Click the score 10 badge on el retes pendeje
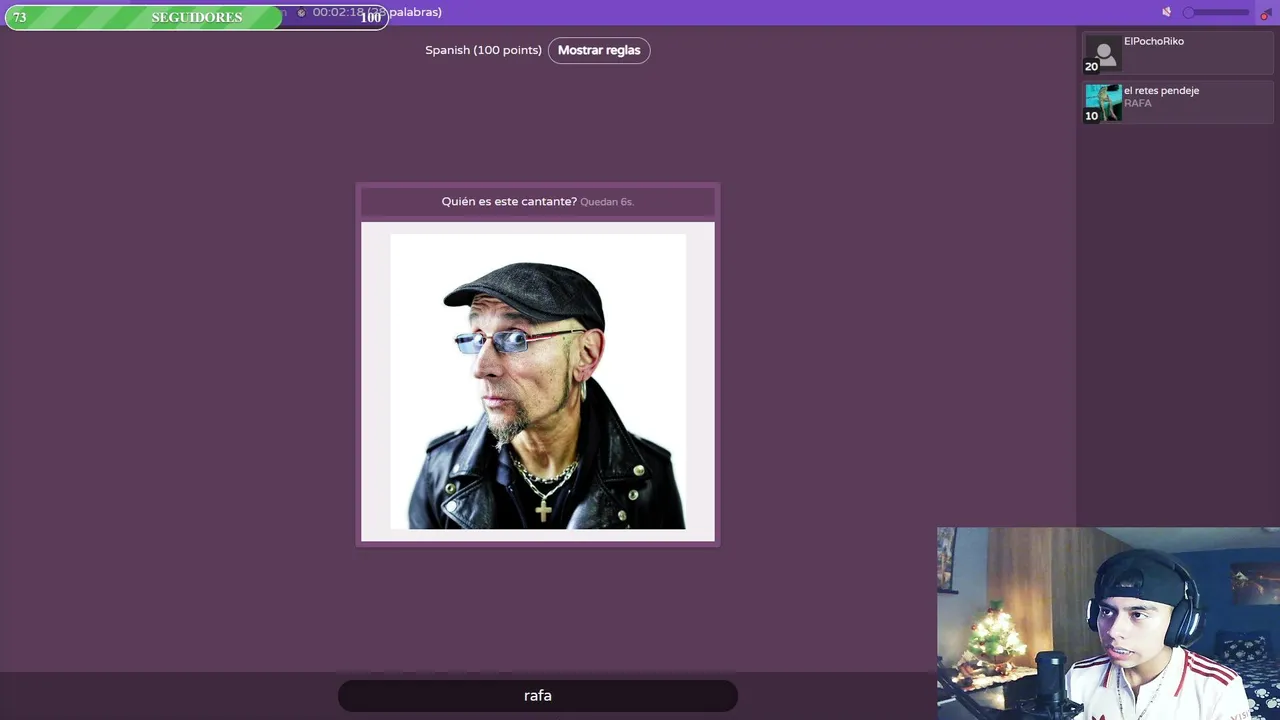 click(x=1091, y=116)
